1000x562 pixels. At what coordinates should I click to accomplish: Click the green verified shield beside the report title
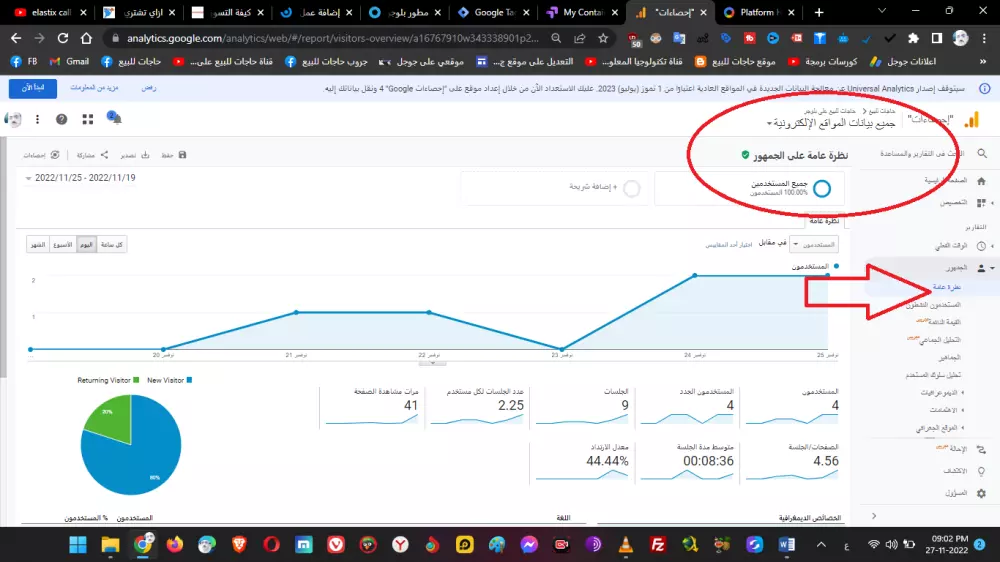[x=745, y=155]
